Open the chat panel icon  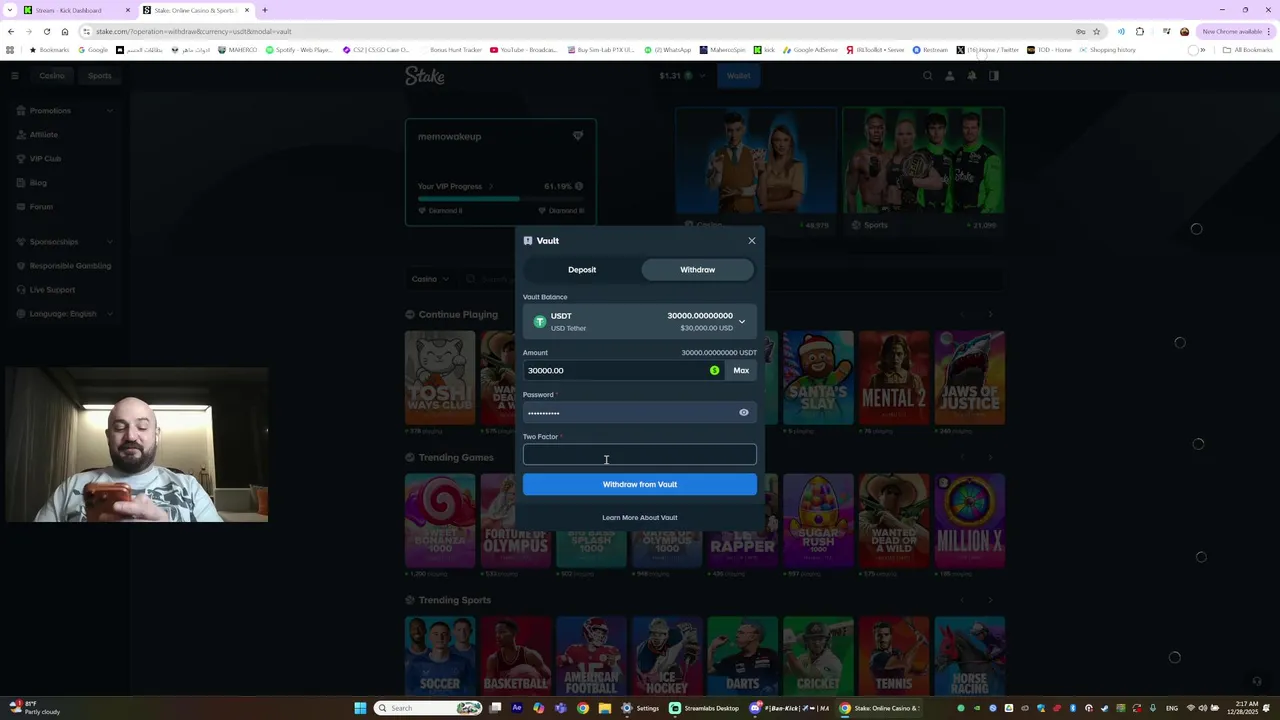coord(994,76)
